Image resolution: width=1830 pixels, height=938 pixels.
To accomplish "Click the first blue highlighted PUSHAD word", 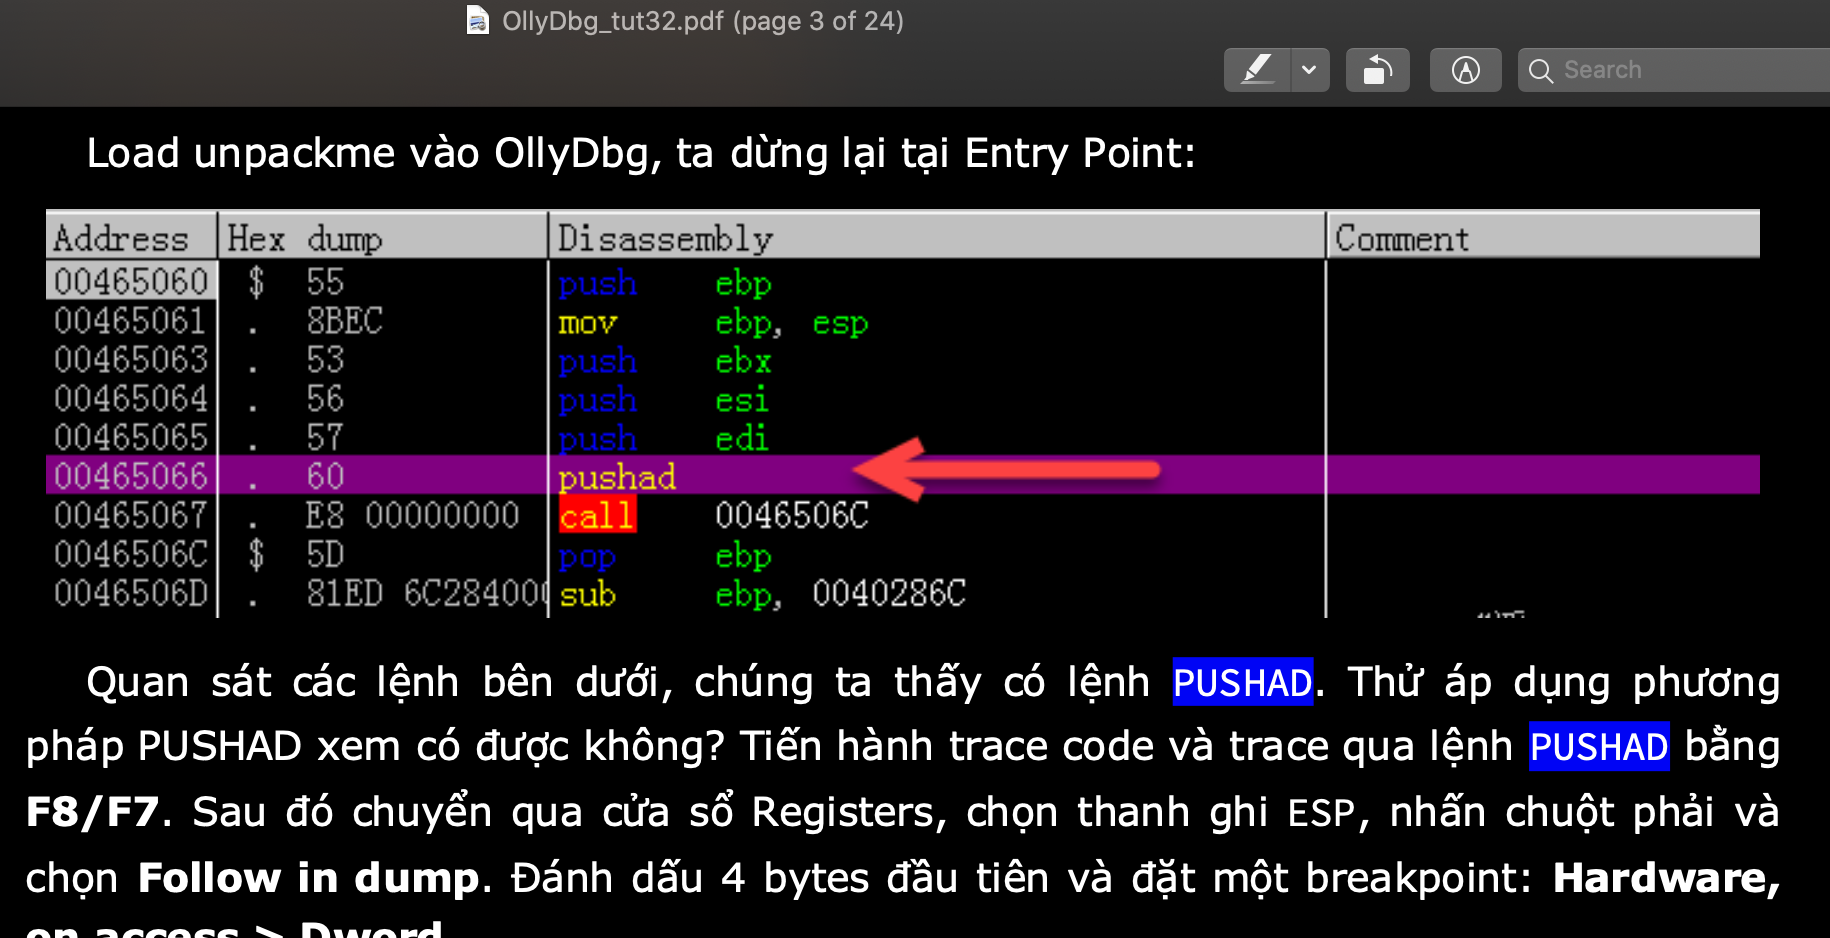I will [1242, 682].
